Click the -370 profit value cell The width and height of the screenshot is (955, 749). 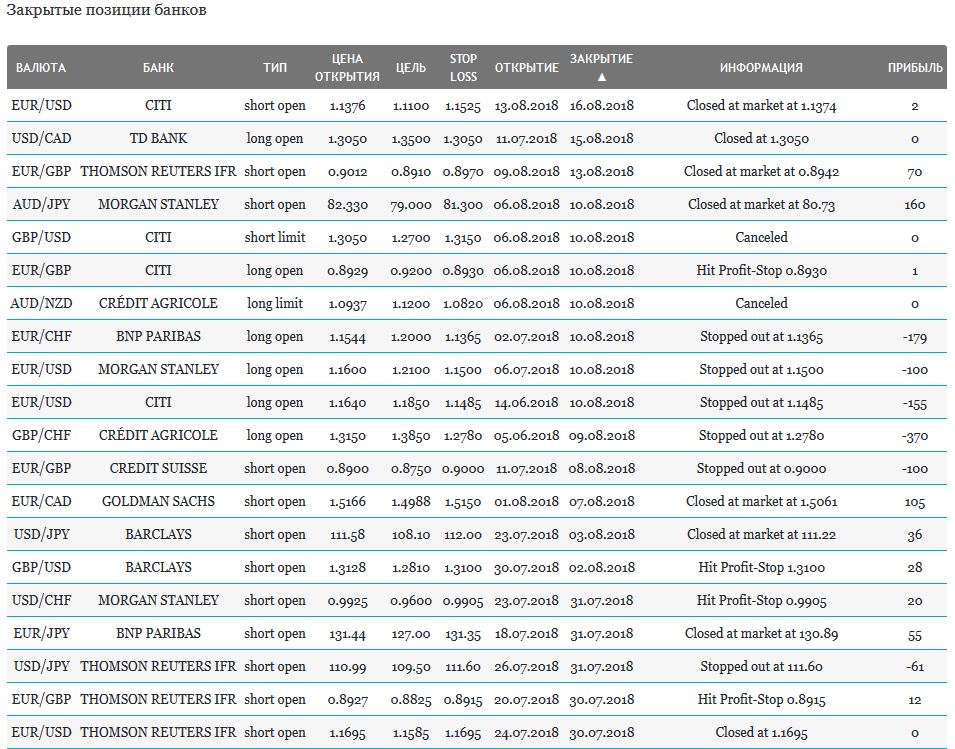[915, 436]
